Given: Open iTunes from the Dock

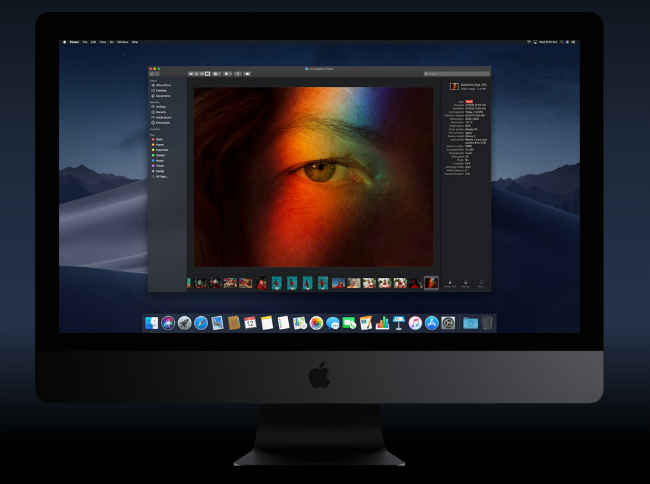Looking at the screenshot, I should tap(415, 323).
